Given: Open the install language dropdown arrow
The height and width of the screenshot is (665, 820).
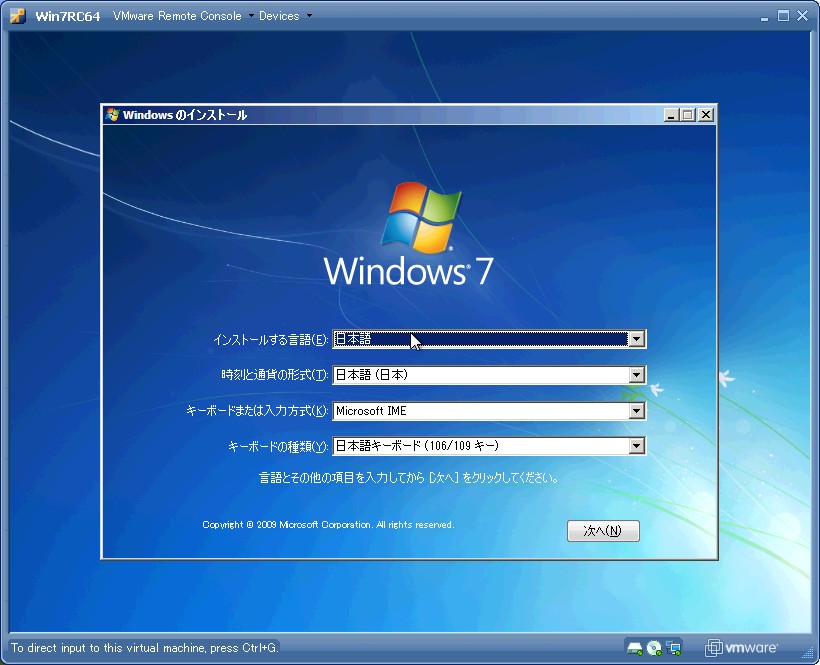Looking at the screenshot, I should tap(636, 339).
